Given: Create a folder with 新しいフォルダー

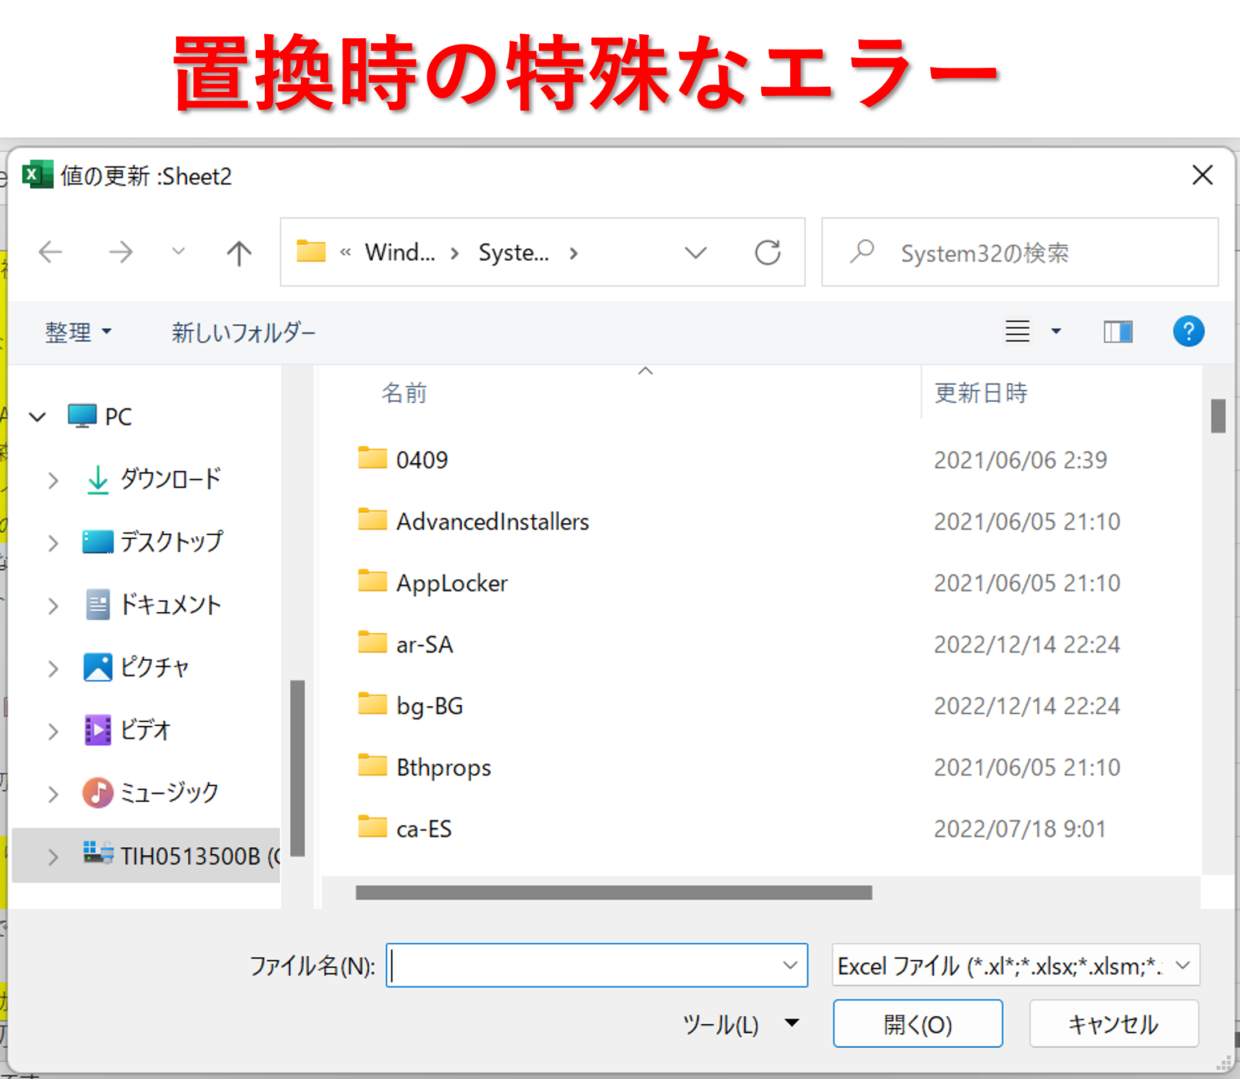Looking at the screenshot, I should [243, 332].
